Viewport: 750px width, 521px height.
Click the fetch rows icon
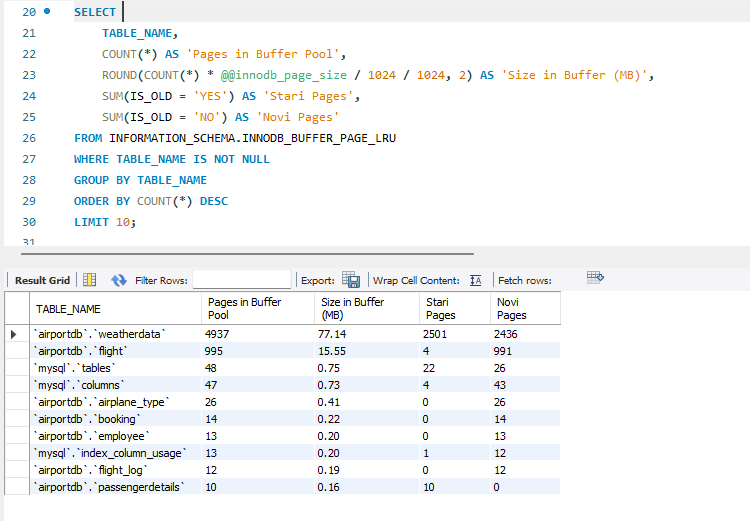(596, 278)
